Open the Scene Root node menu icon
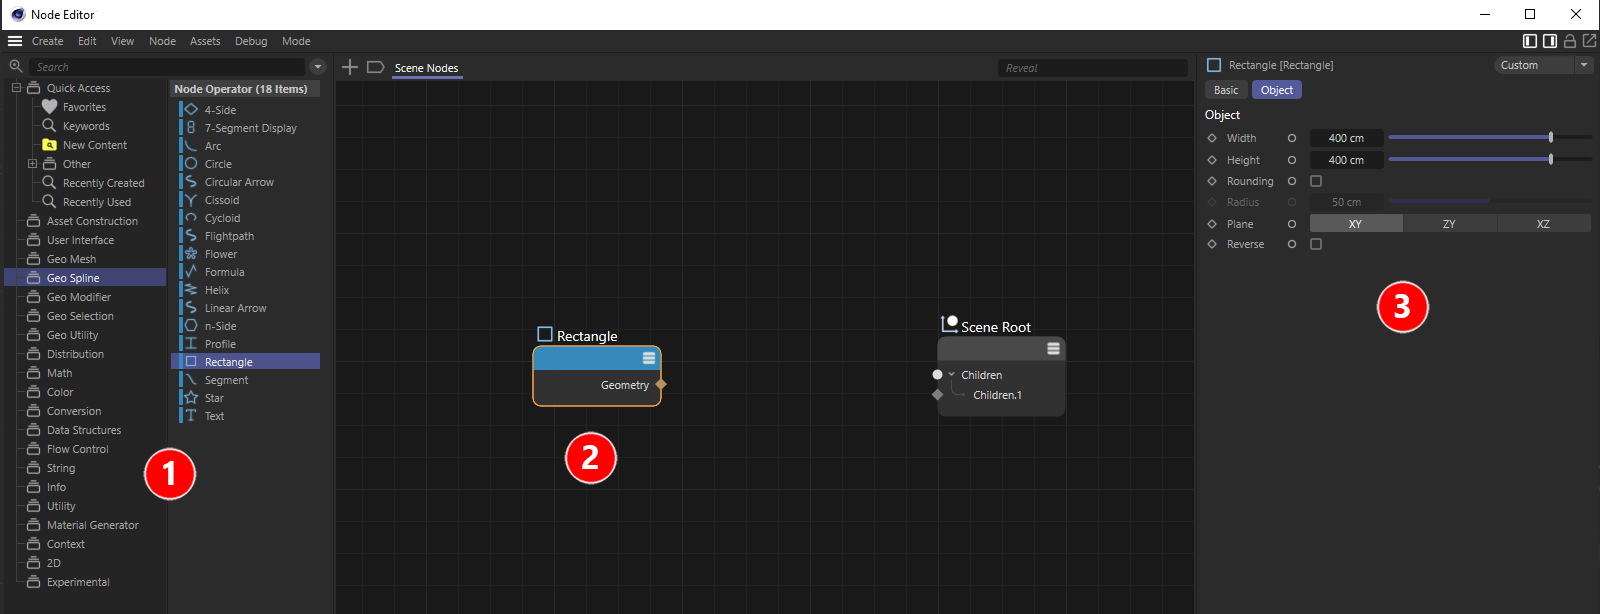Viewport: 1600px width, 614px height. click(x=1053, y=348)
